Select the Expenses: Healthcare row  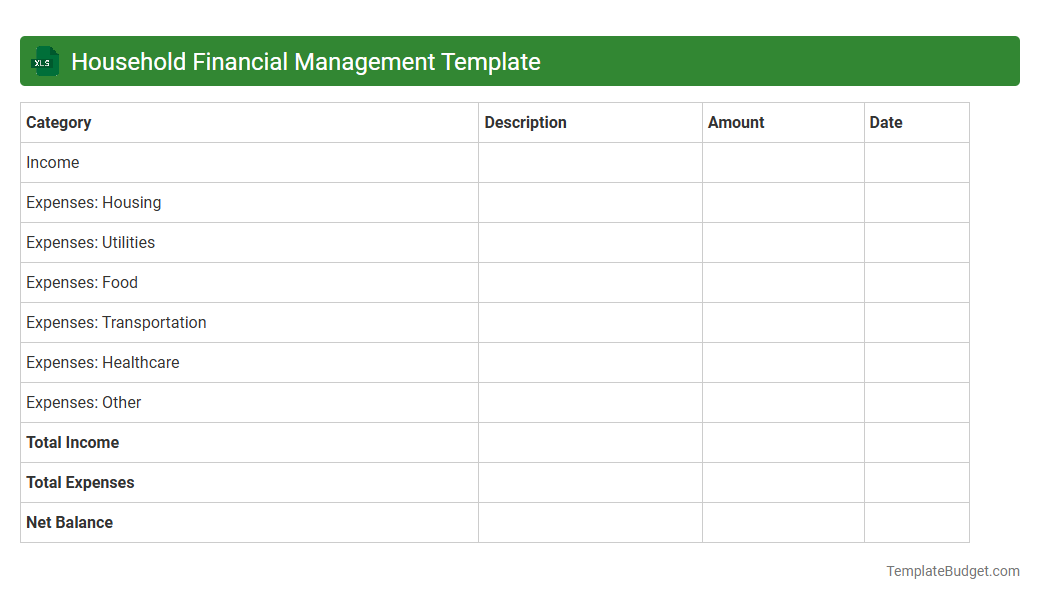click(x=103, y=362)
